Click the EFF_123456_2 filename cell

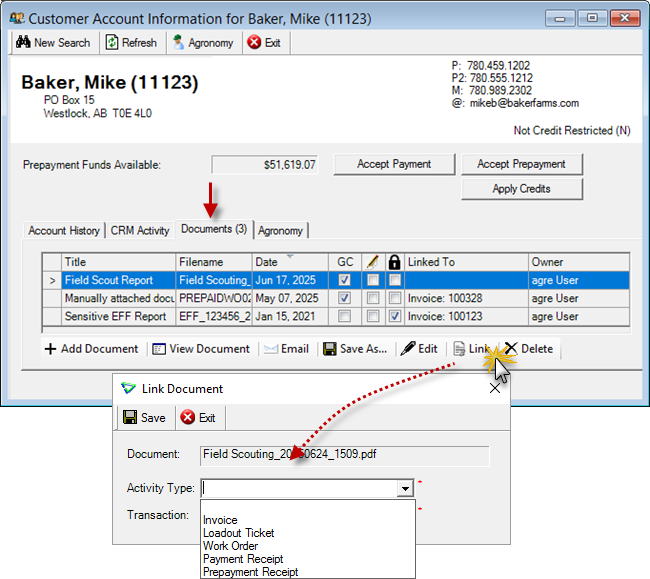214,316
